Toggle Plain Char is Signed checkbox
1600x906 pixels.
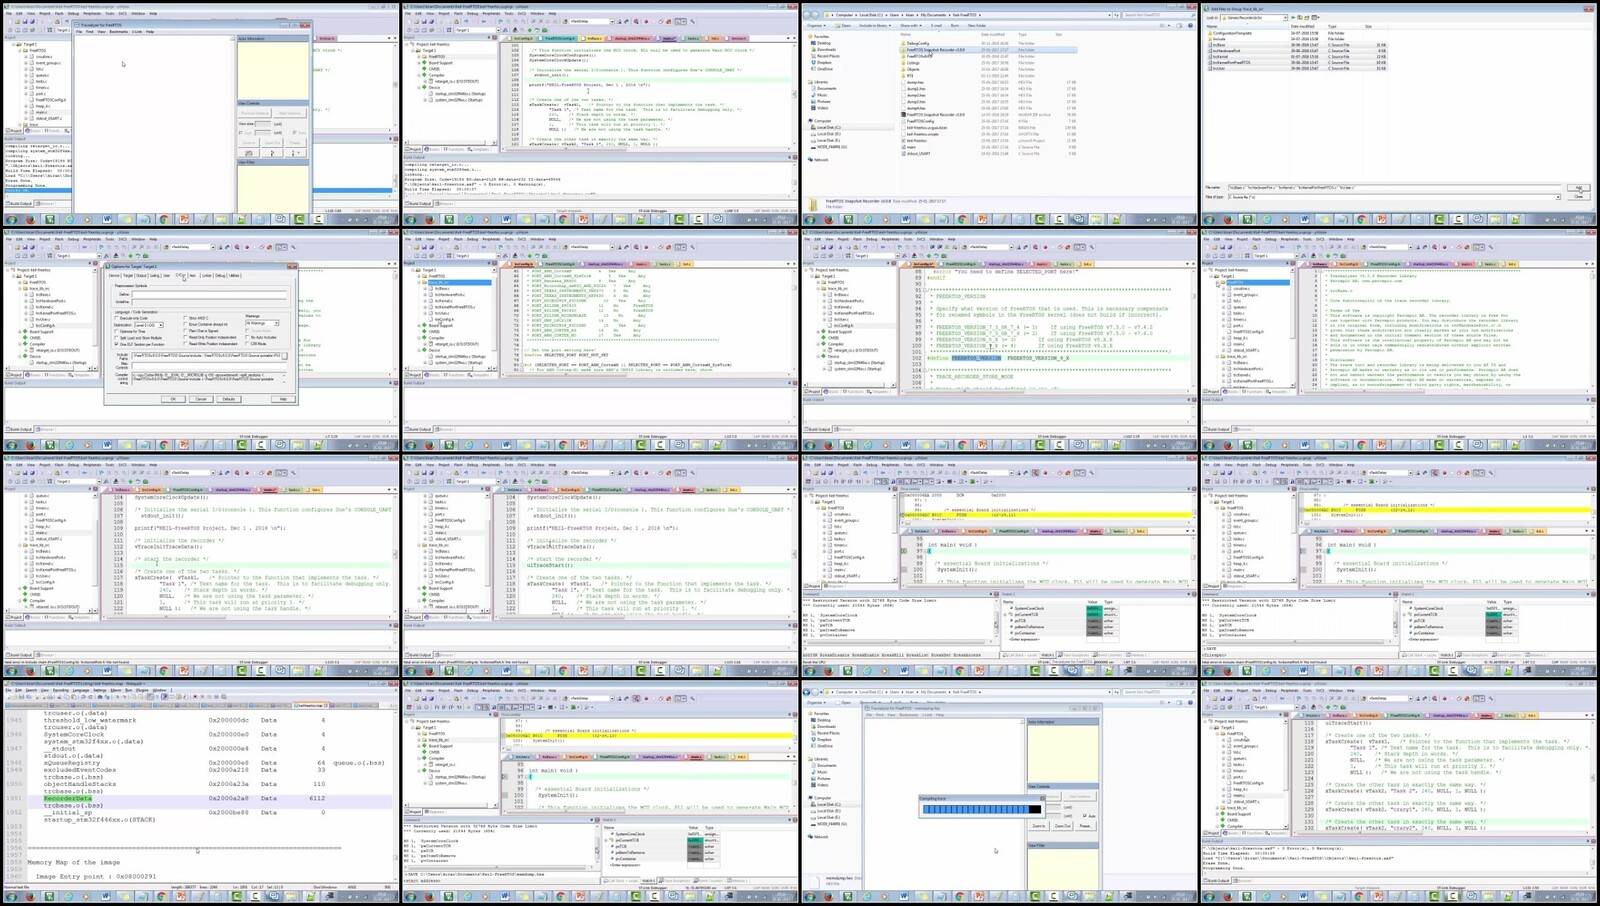(186, 331)
